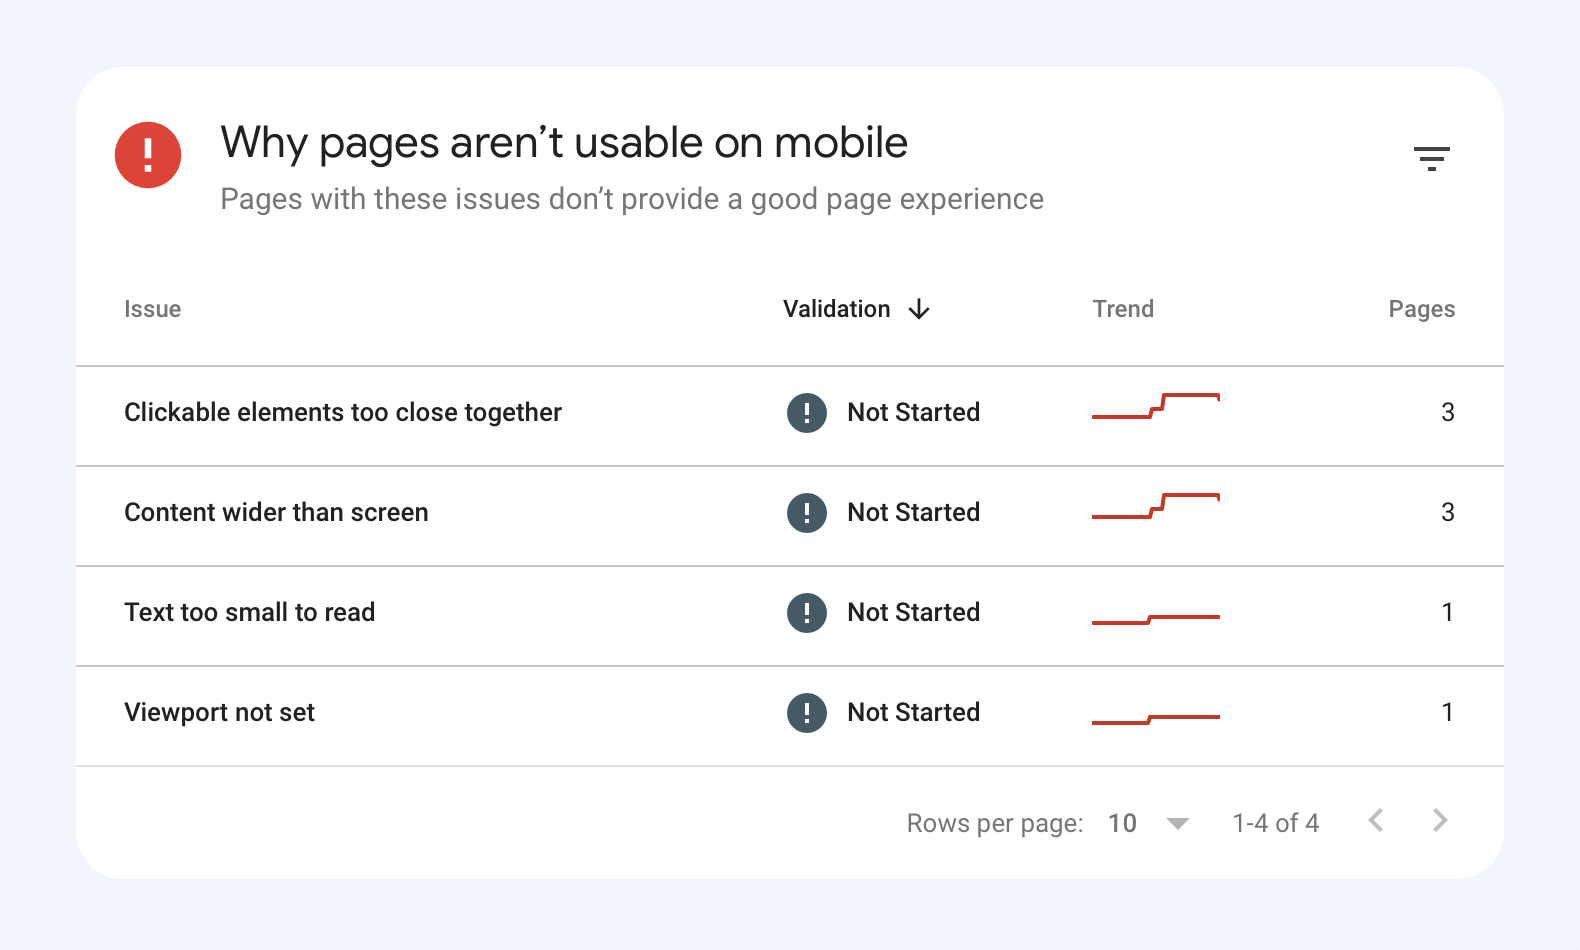
Task: Expand the rows per page dropdown arrow
Action: pos(1178,824)
